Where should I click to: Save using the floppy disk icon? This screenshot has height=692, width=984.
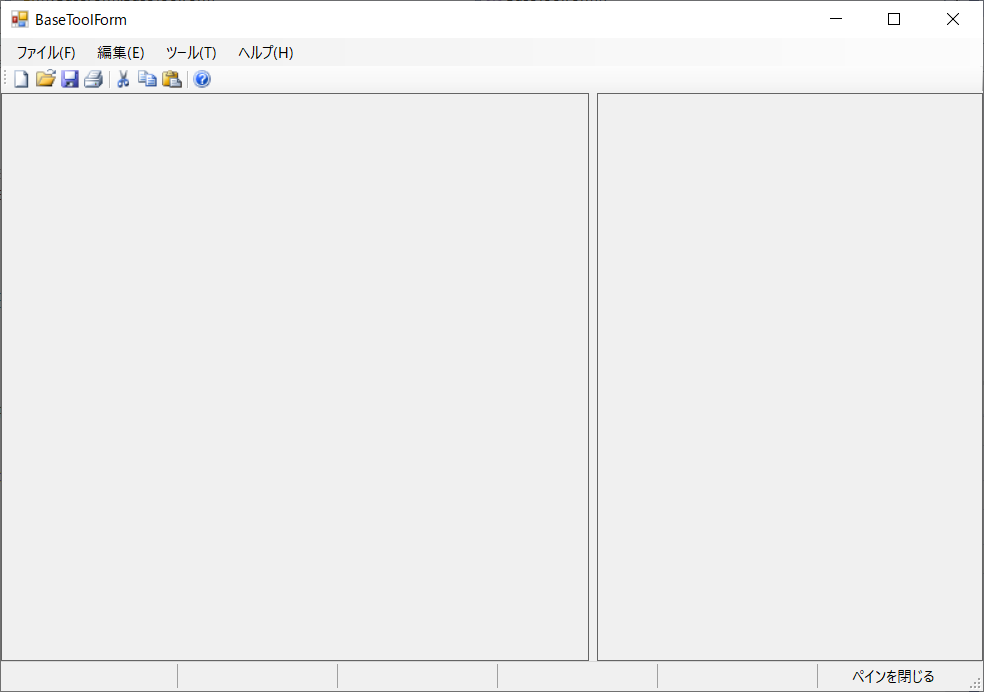click(69, 79)
